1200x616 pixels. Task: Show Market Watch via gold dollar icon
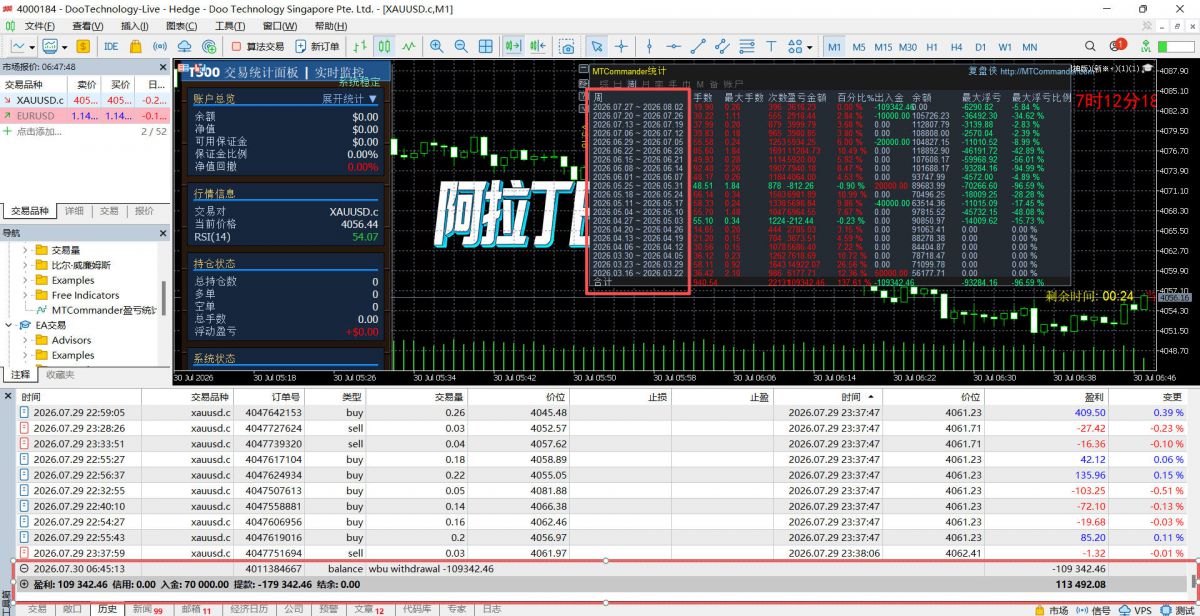pos(82,46)
